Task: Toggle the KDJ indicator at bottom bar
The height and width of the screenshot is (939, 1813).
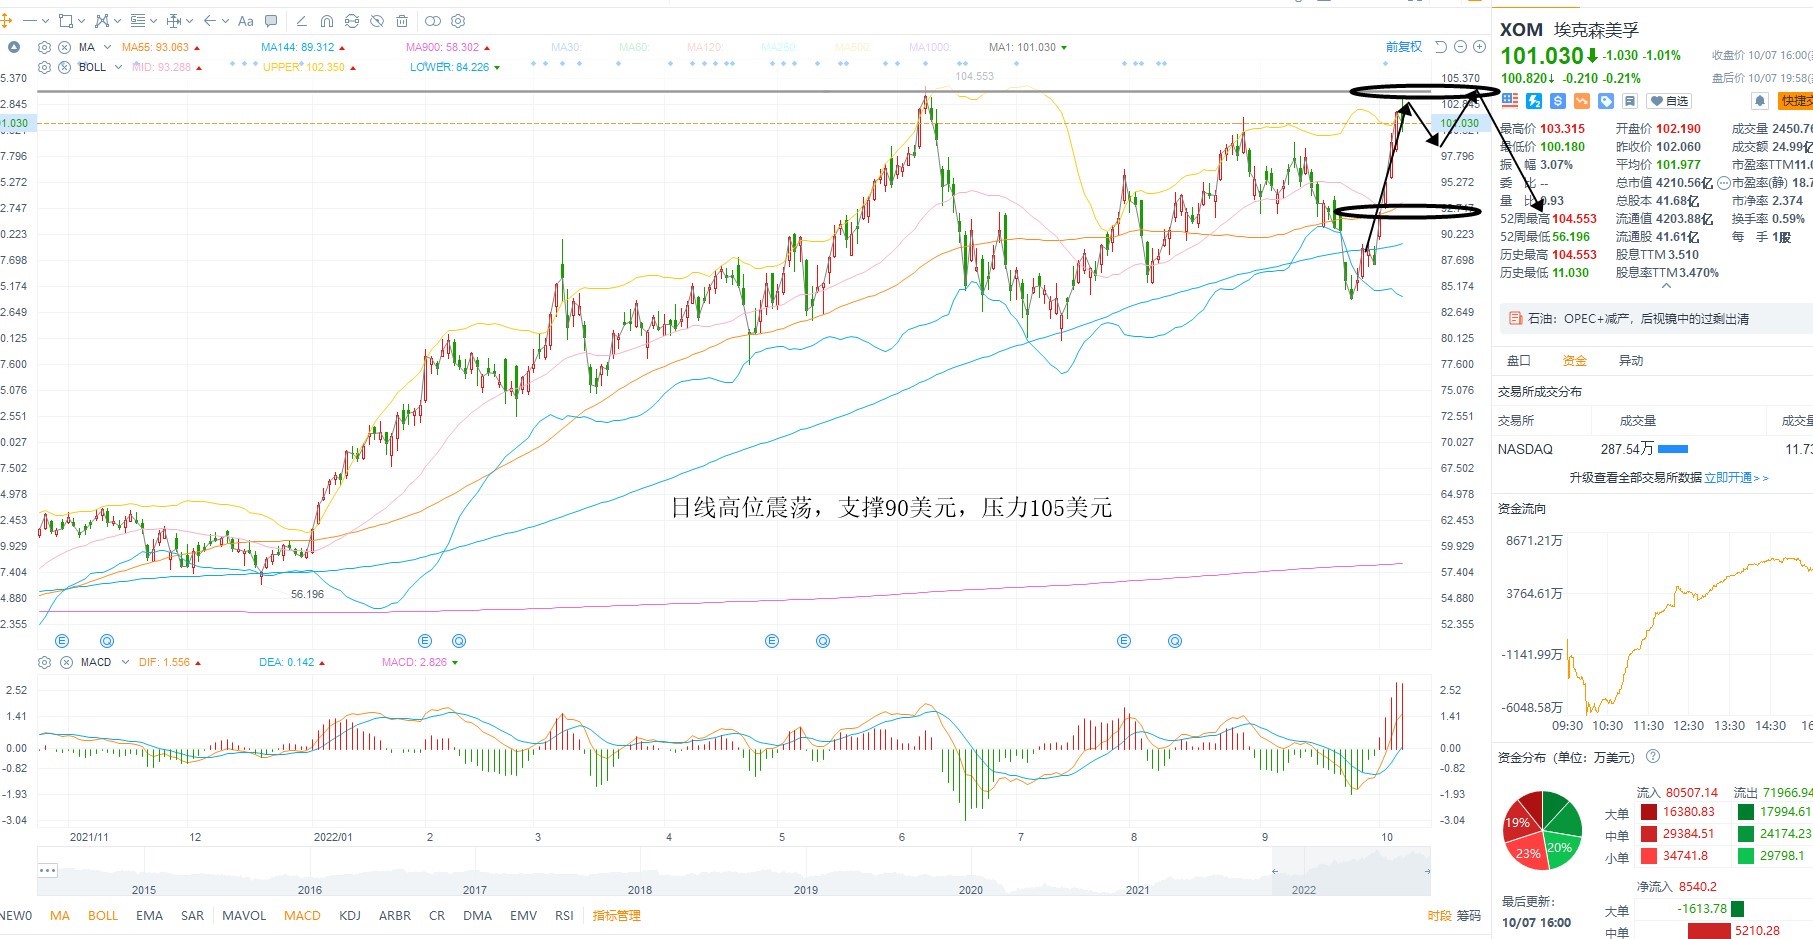Action: (x=350, y=915)
